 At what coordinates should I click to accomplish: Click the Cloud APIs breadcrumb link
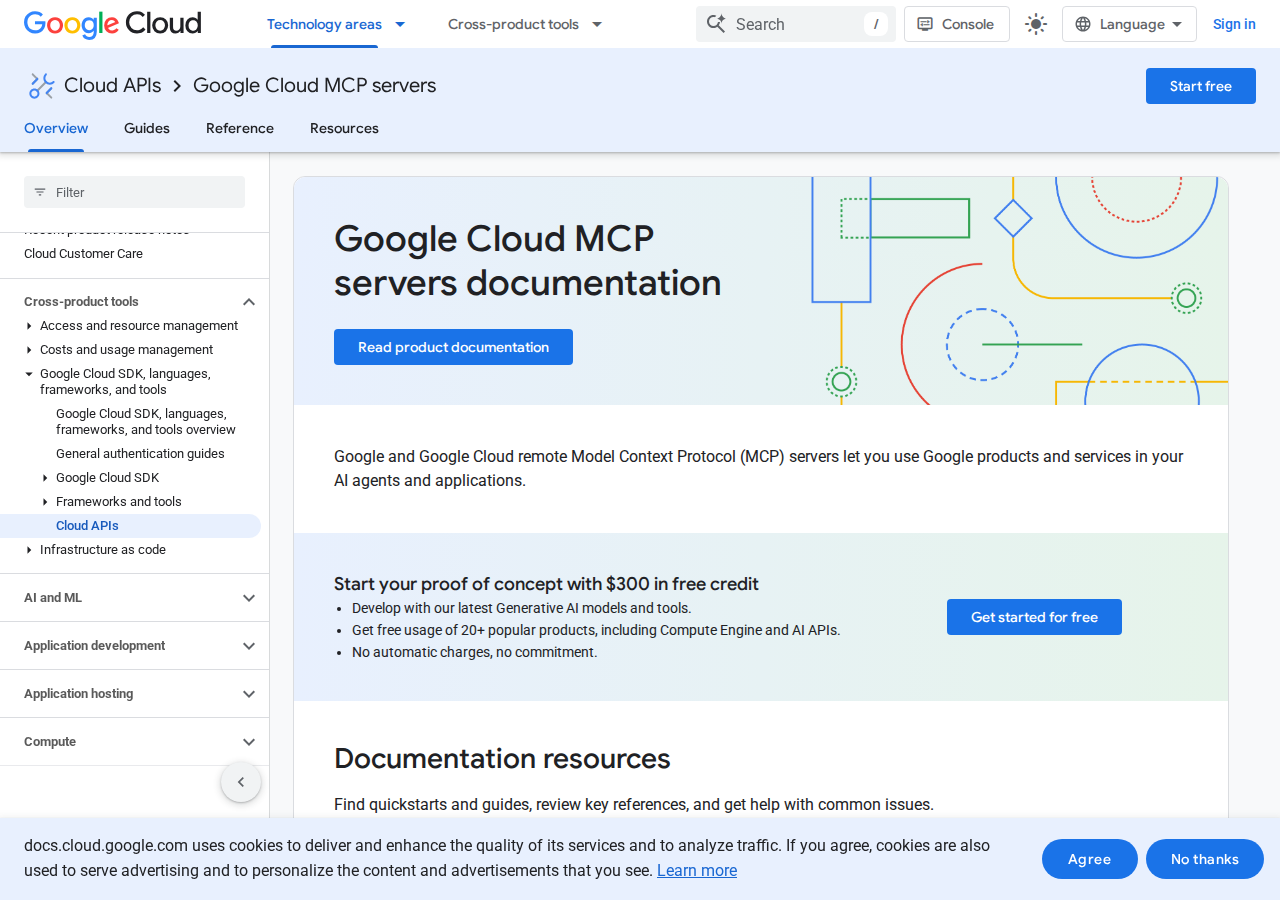tap(113, 86)
